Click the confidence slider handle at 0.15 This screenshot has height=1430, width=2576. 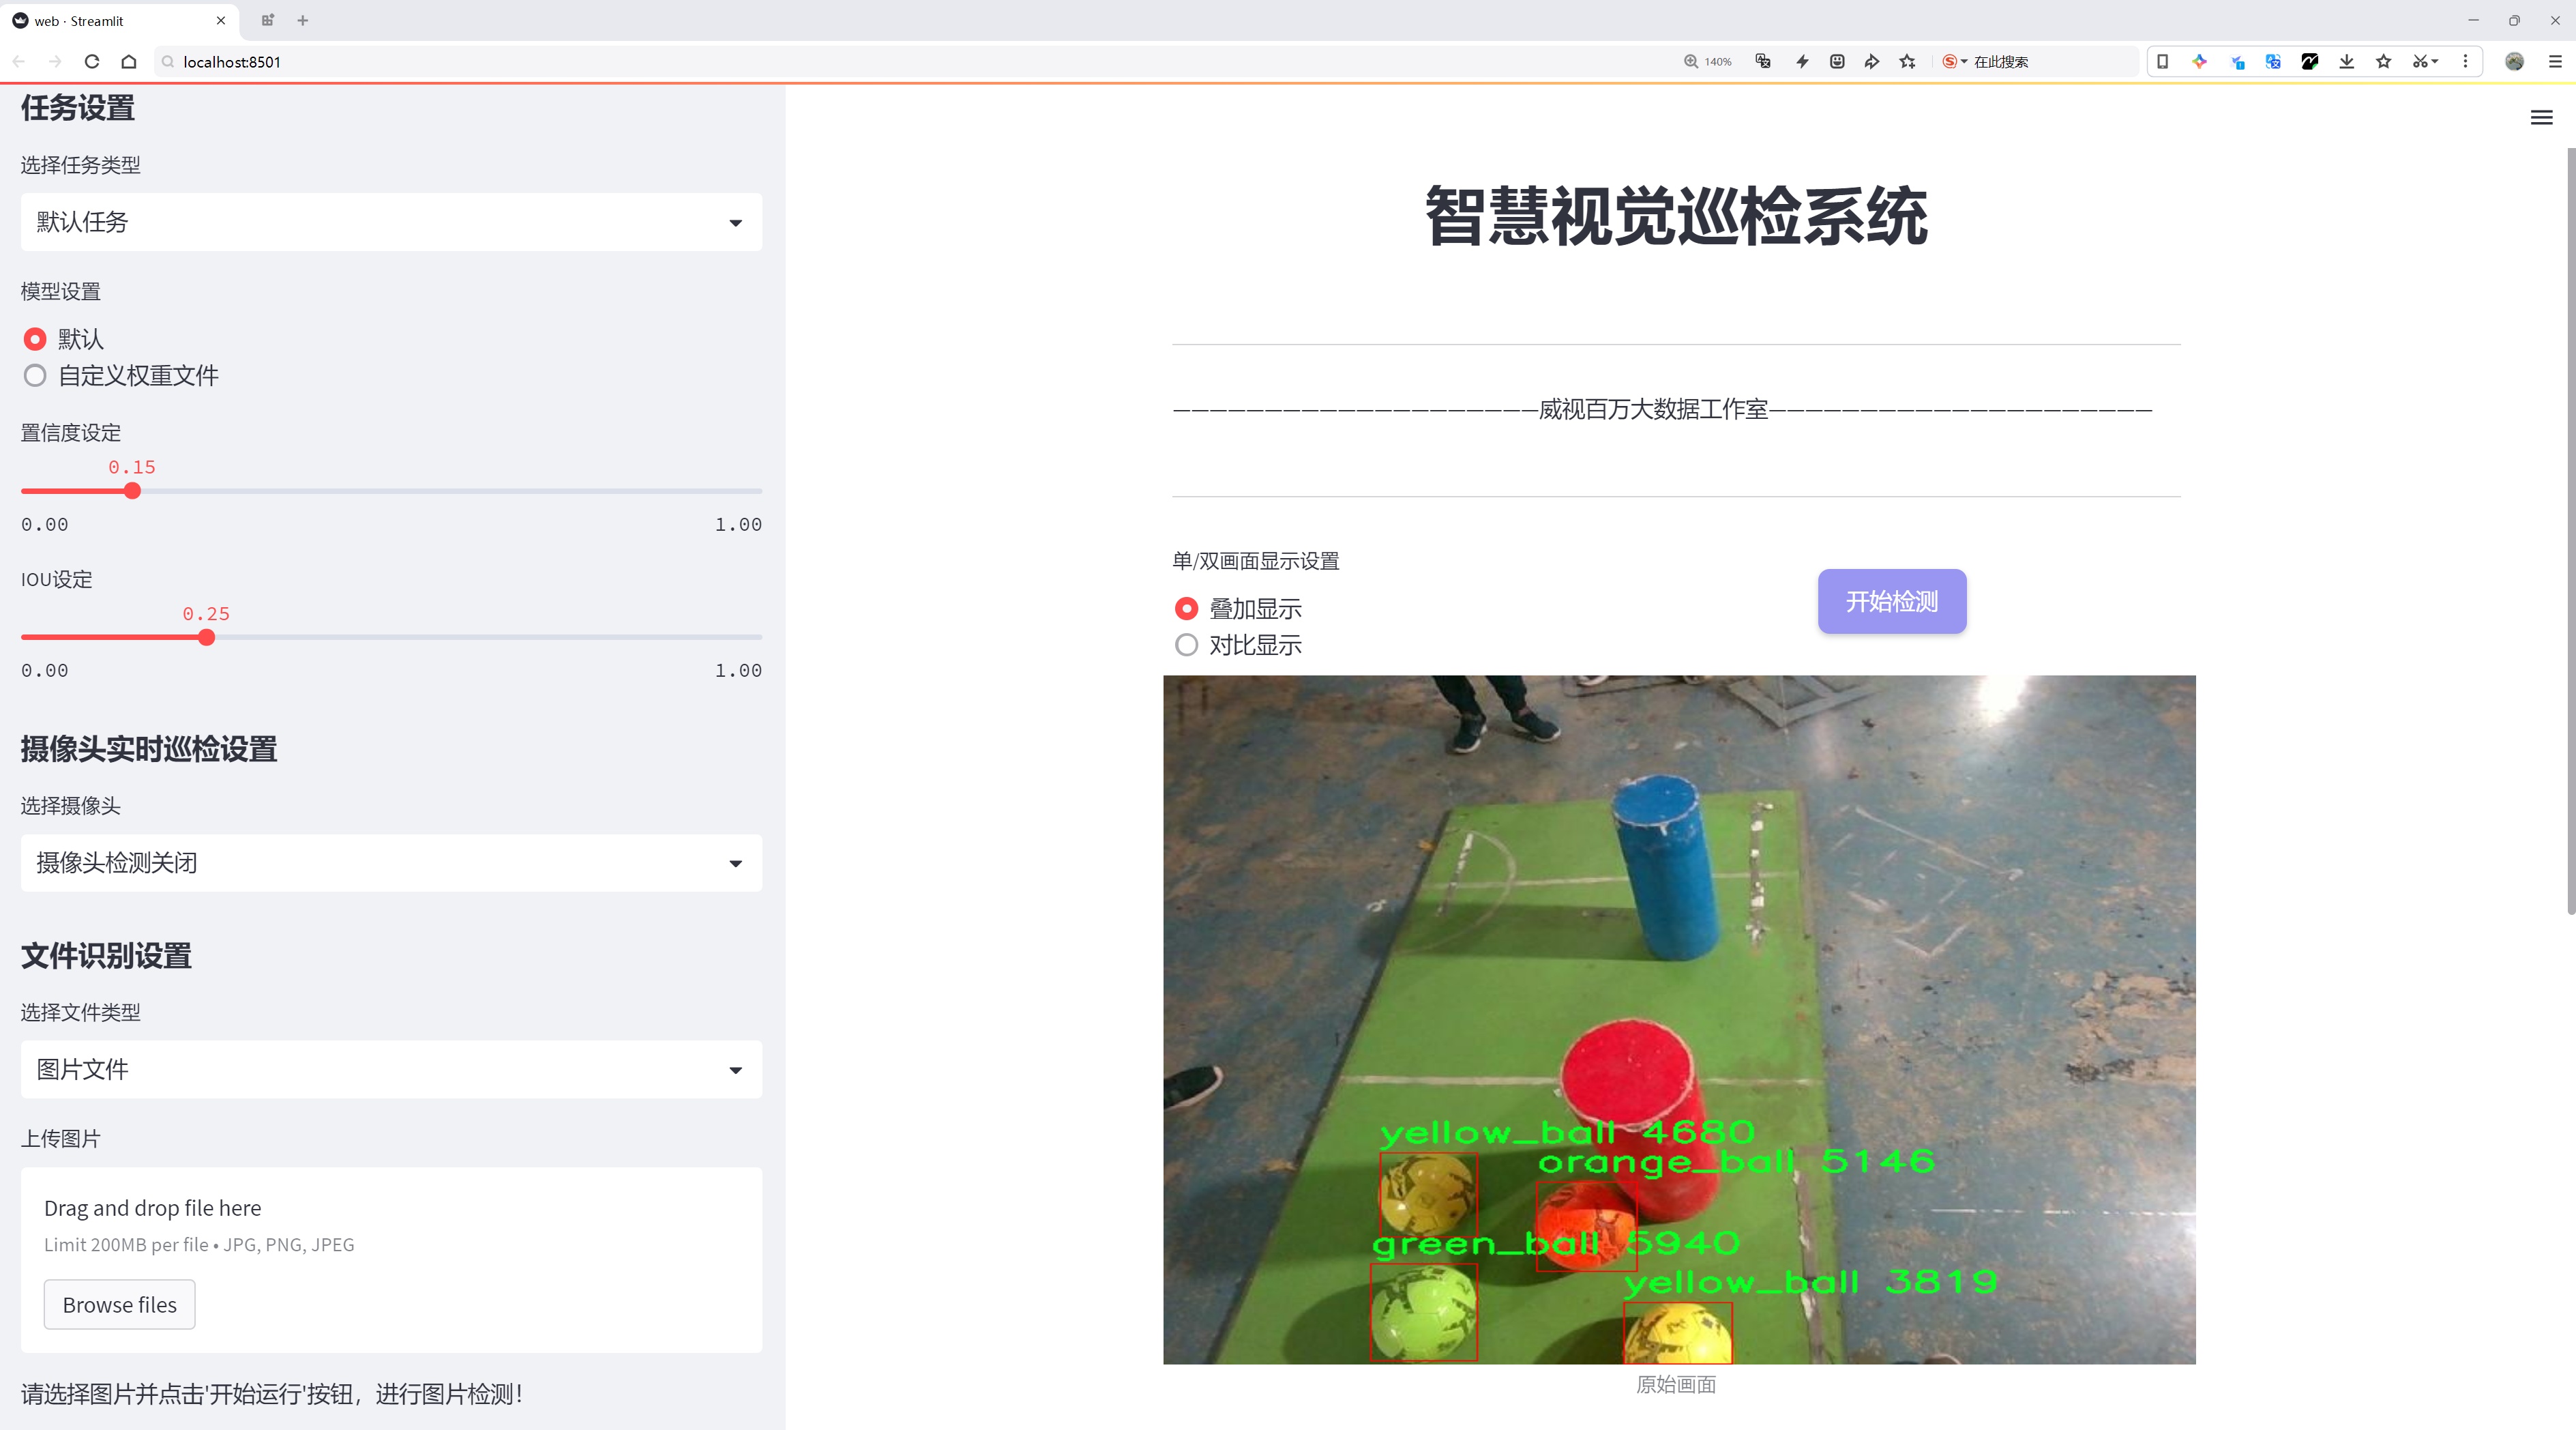pyautogui.click(x=132, y=491)
